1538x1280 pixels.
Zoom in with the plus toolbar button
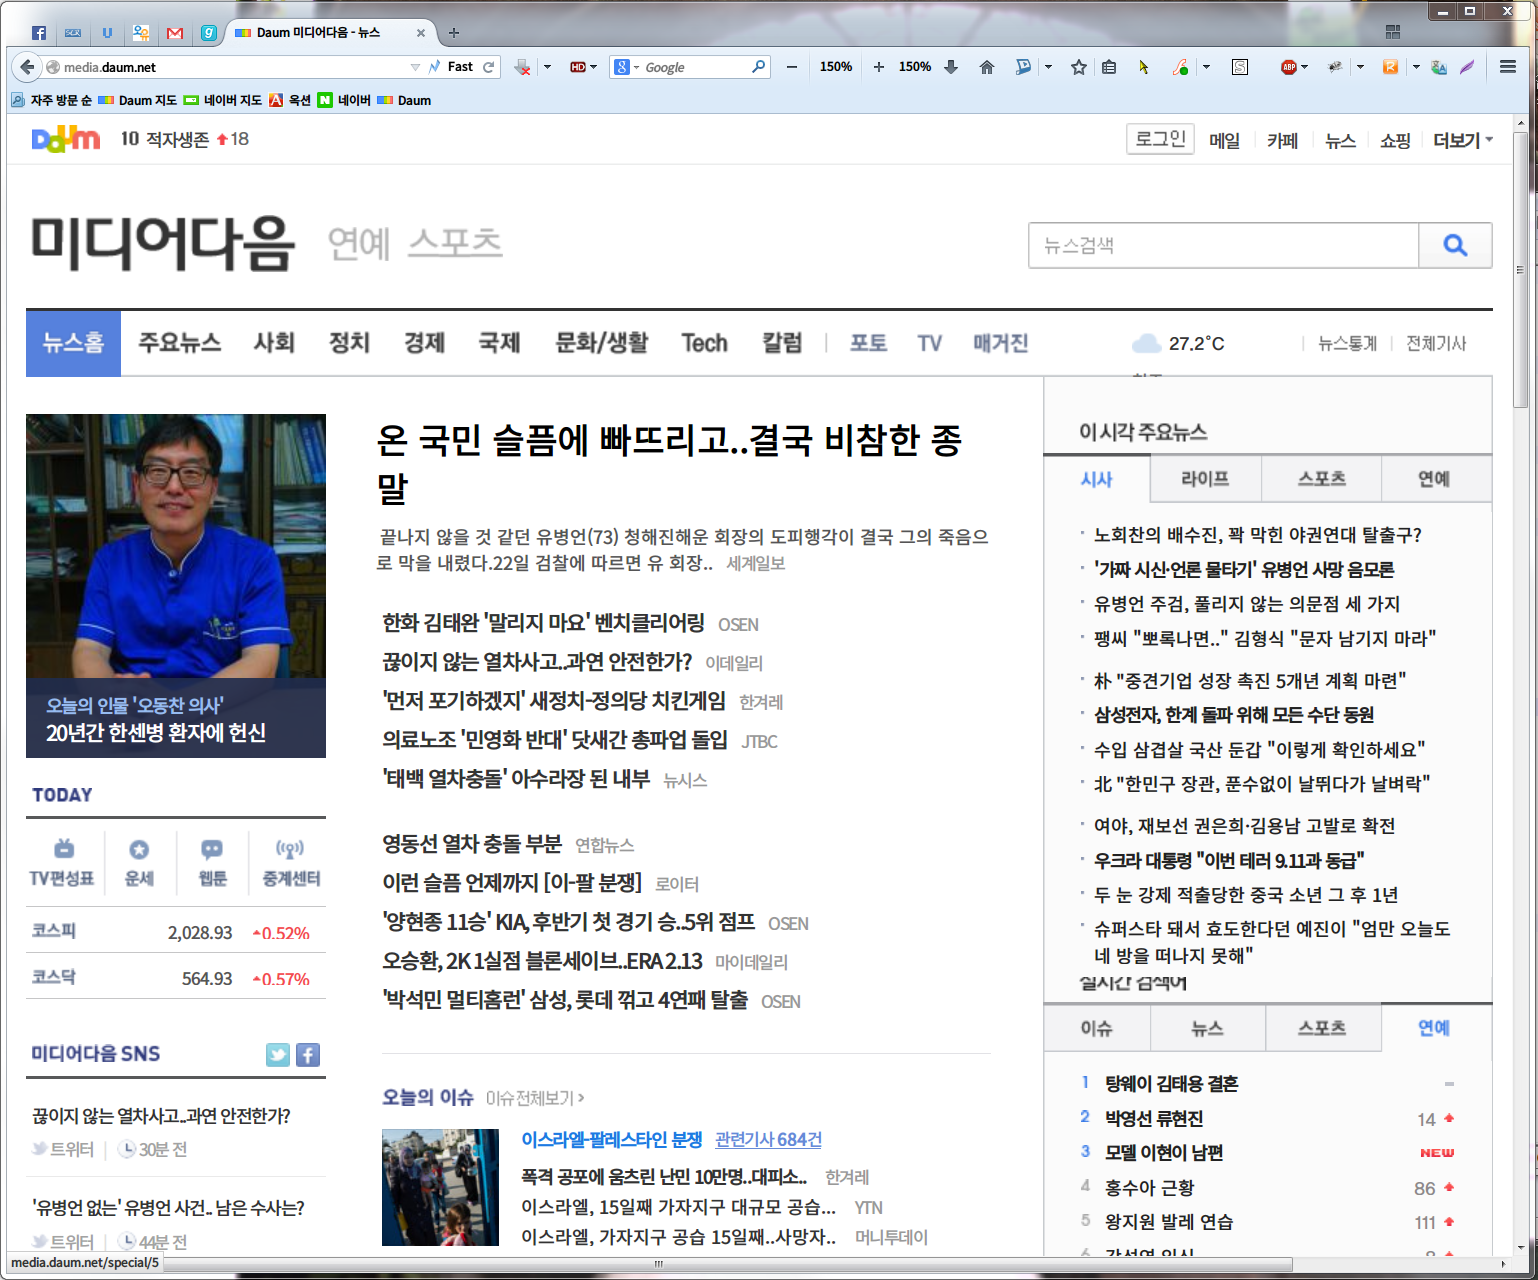[x=878, y=67]
